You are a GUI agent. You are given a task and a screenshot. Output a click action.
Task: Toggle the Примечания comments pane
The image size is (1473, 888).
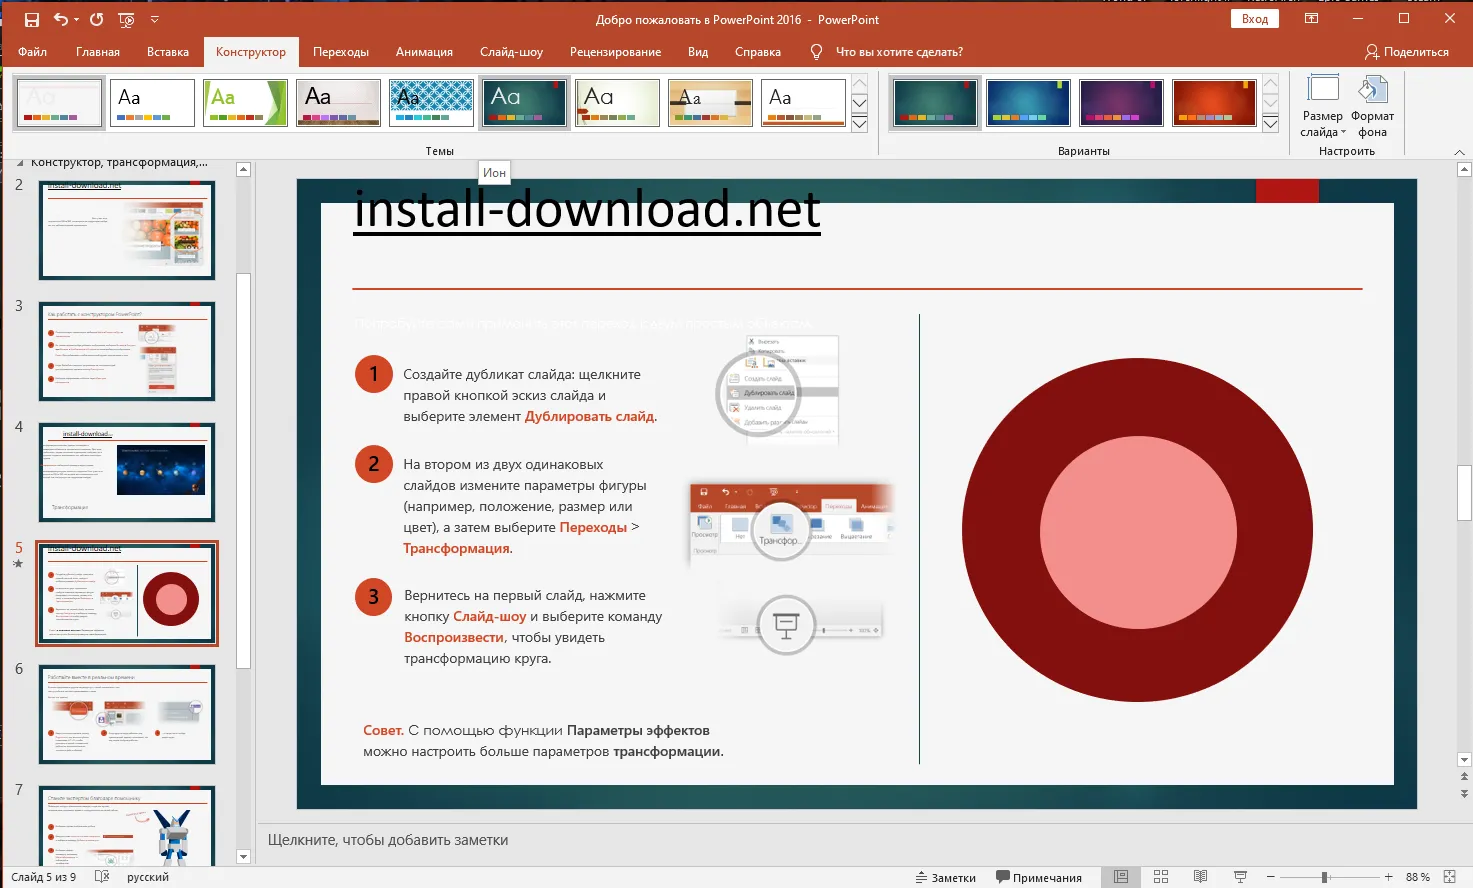point(1038,877)
